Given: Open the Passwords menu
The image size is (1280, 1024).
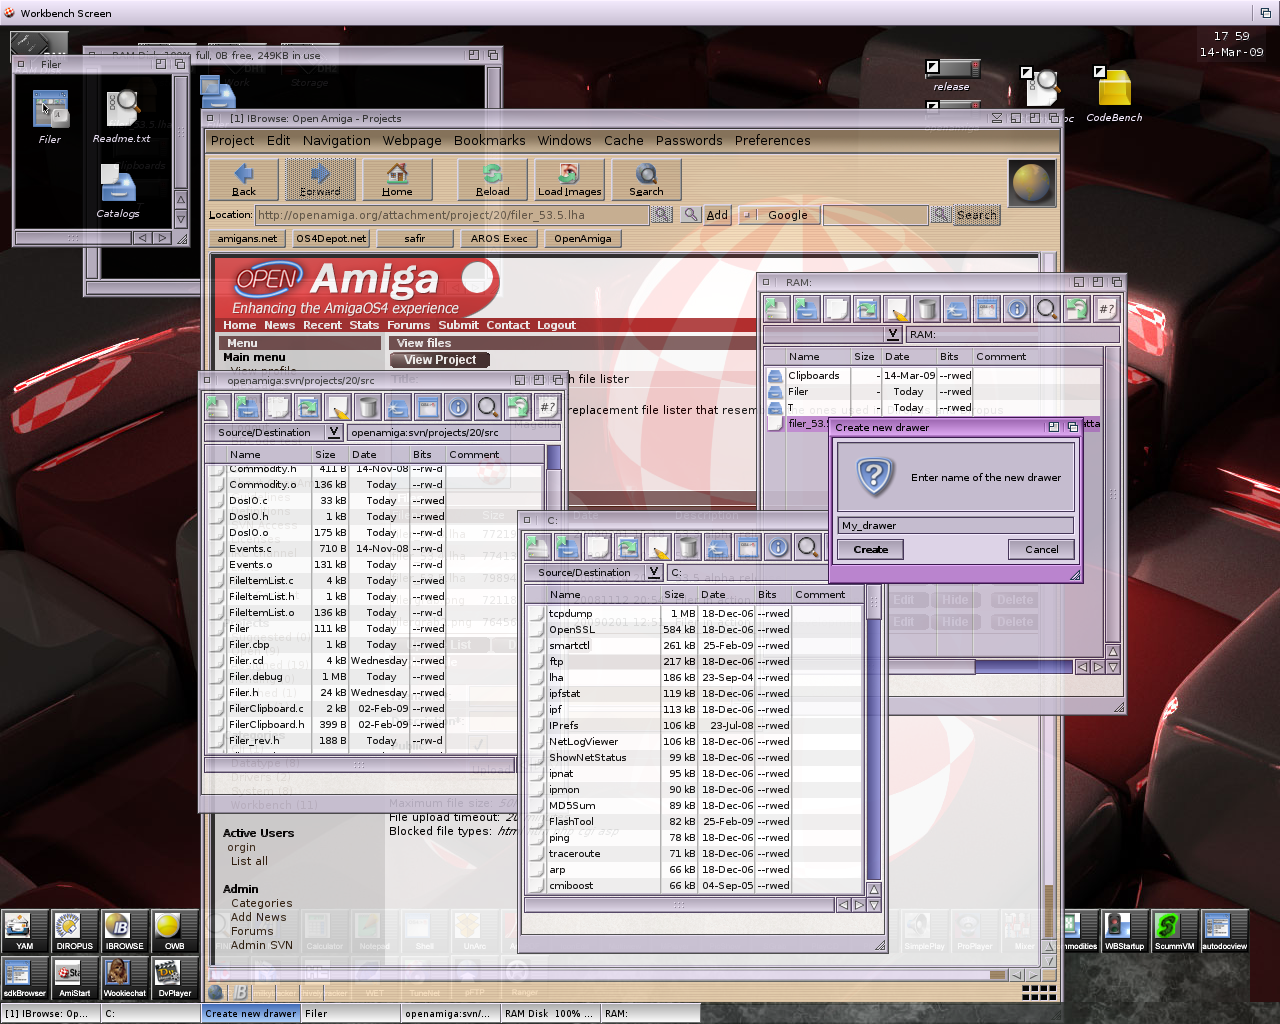Looking at the screenshot, I should 689,141.
